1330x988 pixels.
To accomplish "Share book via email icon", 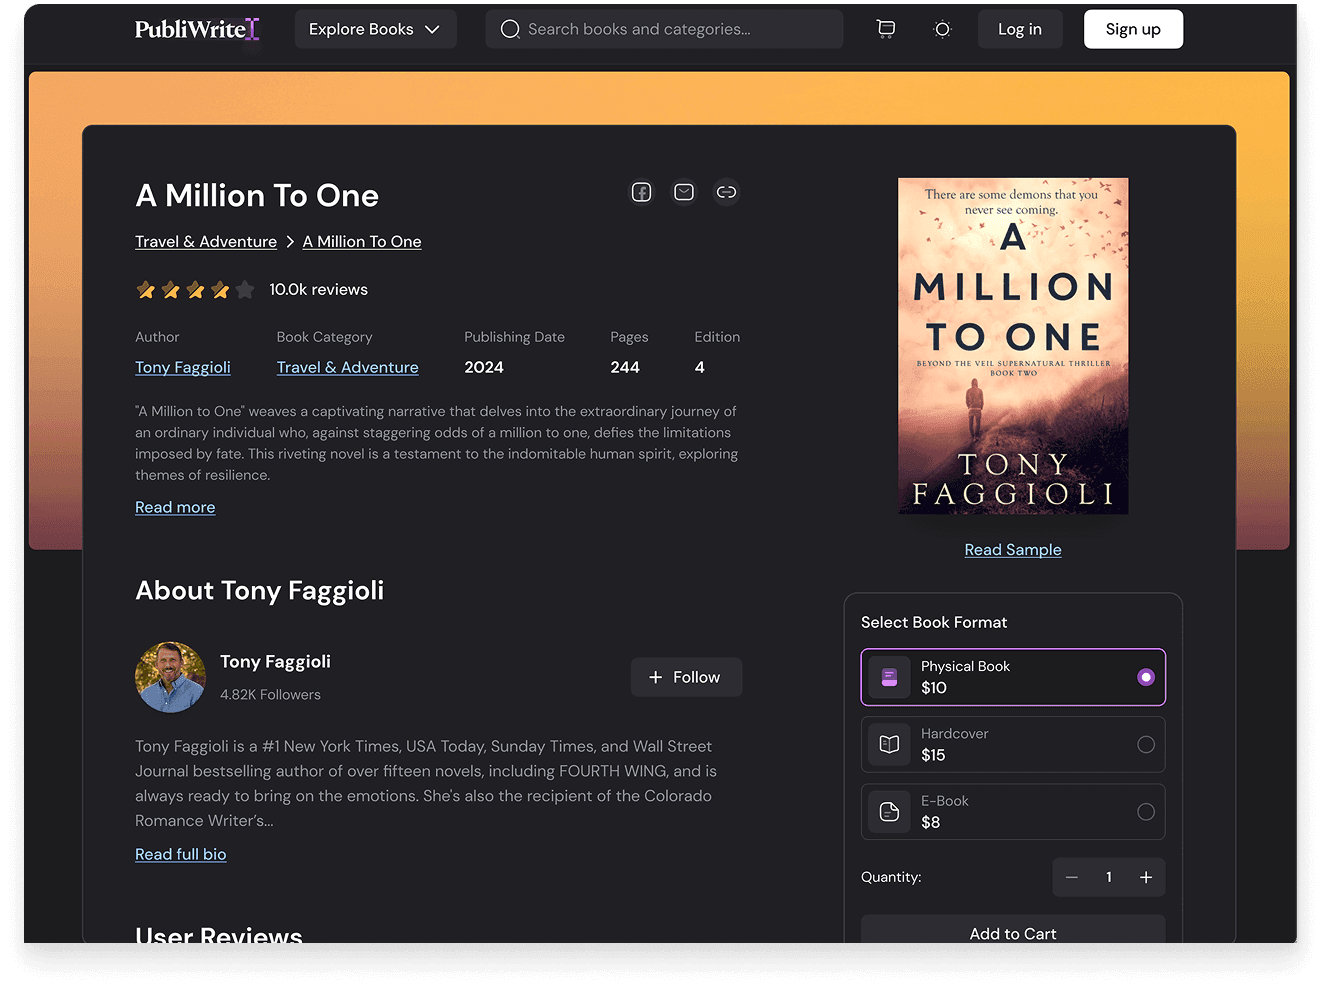I will tap(684, 192).
